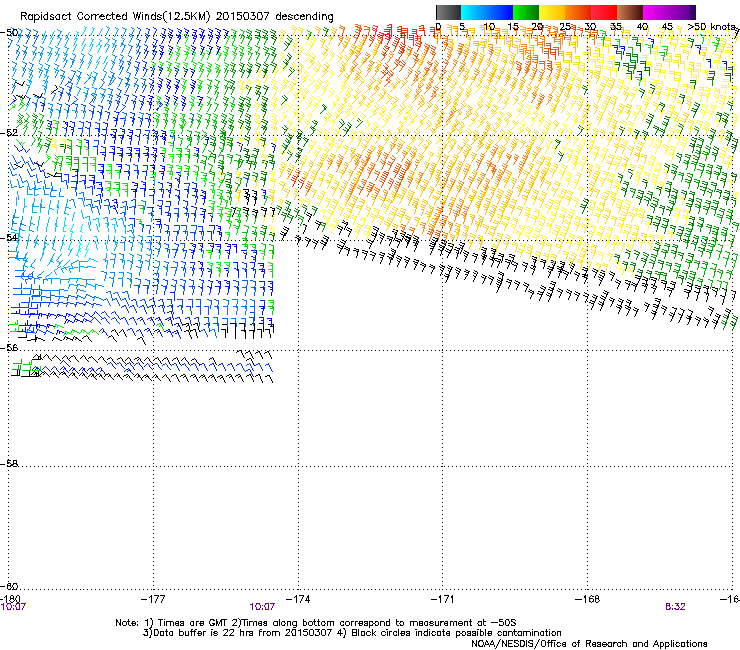Click the yellow 20-25 knots legend swatch
Screen dimensions: 740x650
point(552,12)
